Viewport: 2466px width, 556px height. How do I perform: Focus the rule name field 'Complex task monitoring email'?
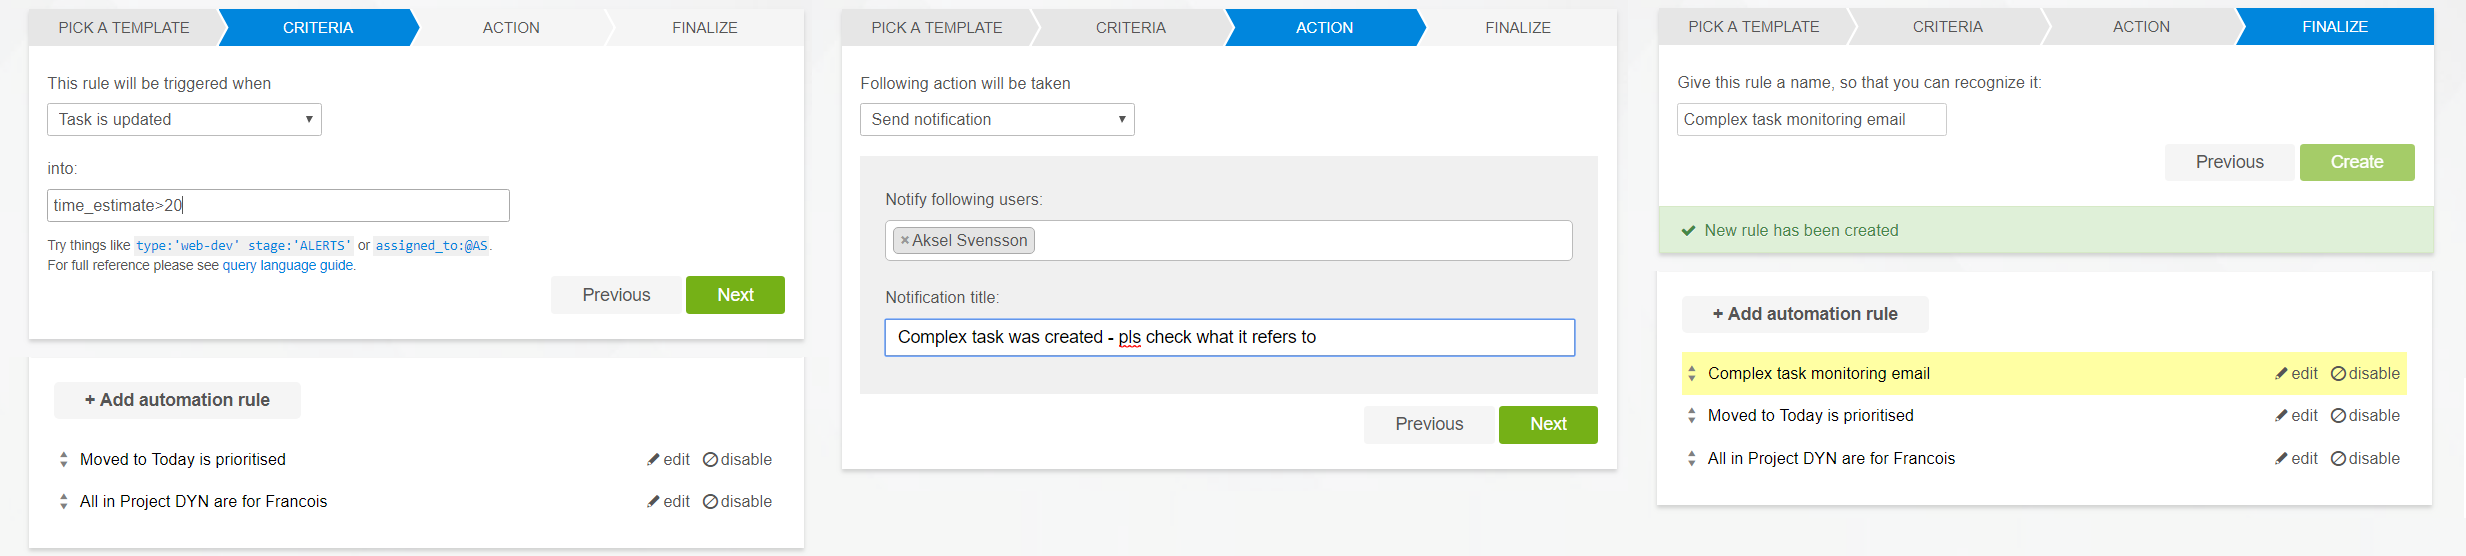(1811, 120)
